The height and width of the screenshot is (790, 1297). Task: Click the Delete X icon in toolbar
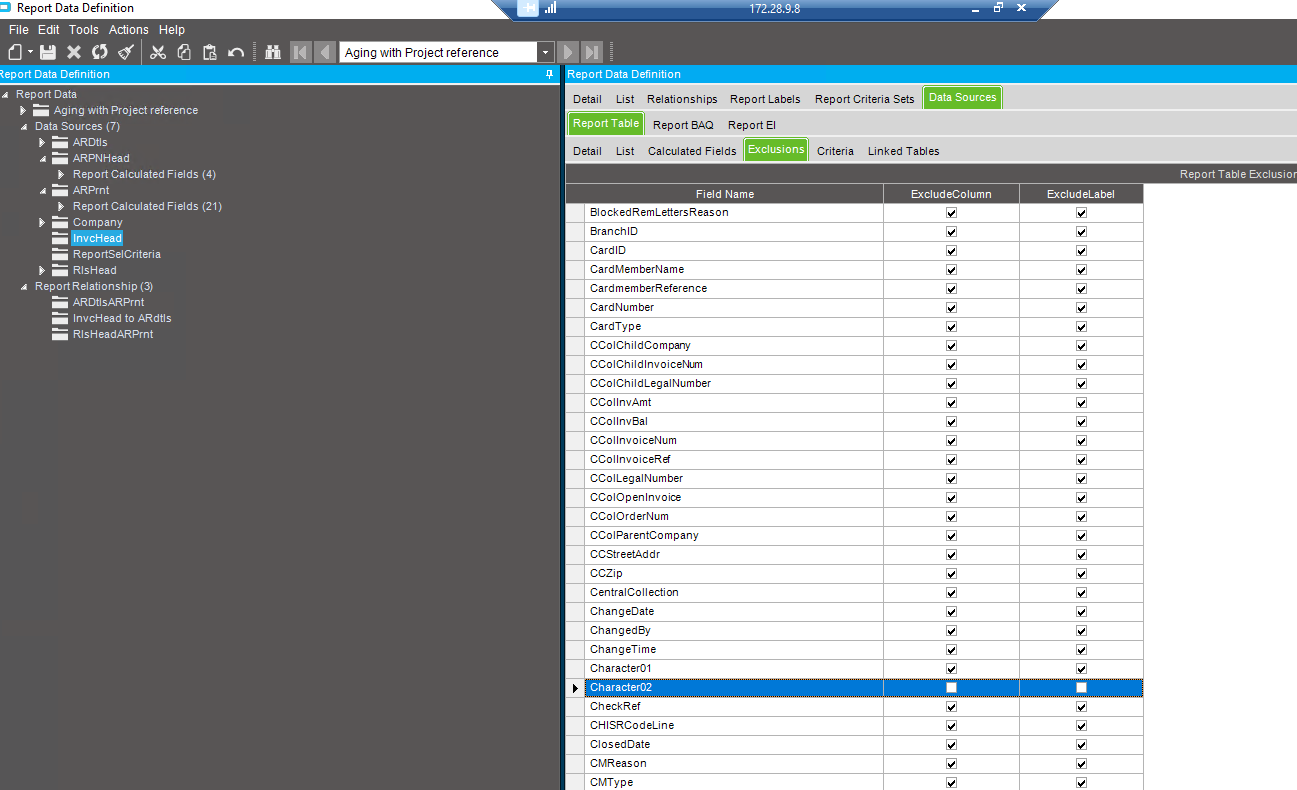click(x=74, y=52)
